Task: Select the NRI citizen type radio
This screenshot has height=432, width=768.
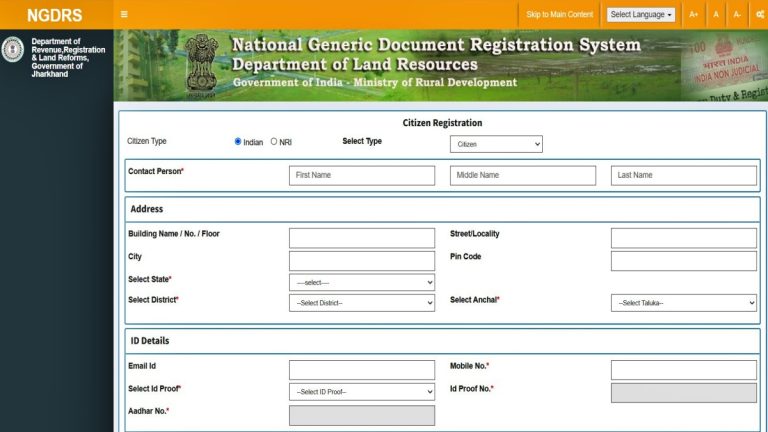Action: pos(274,142)
